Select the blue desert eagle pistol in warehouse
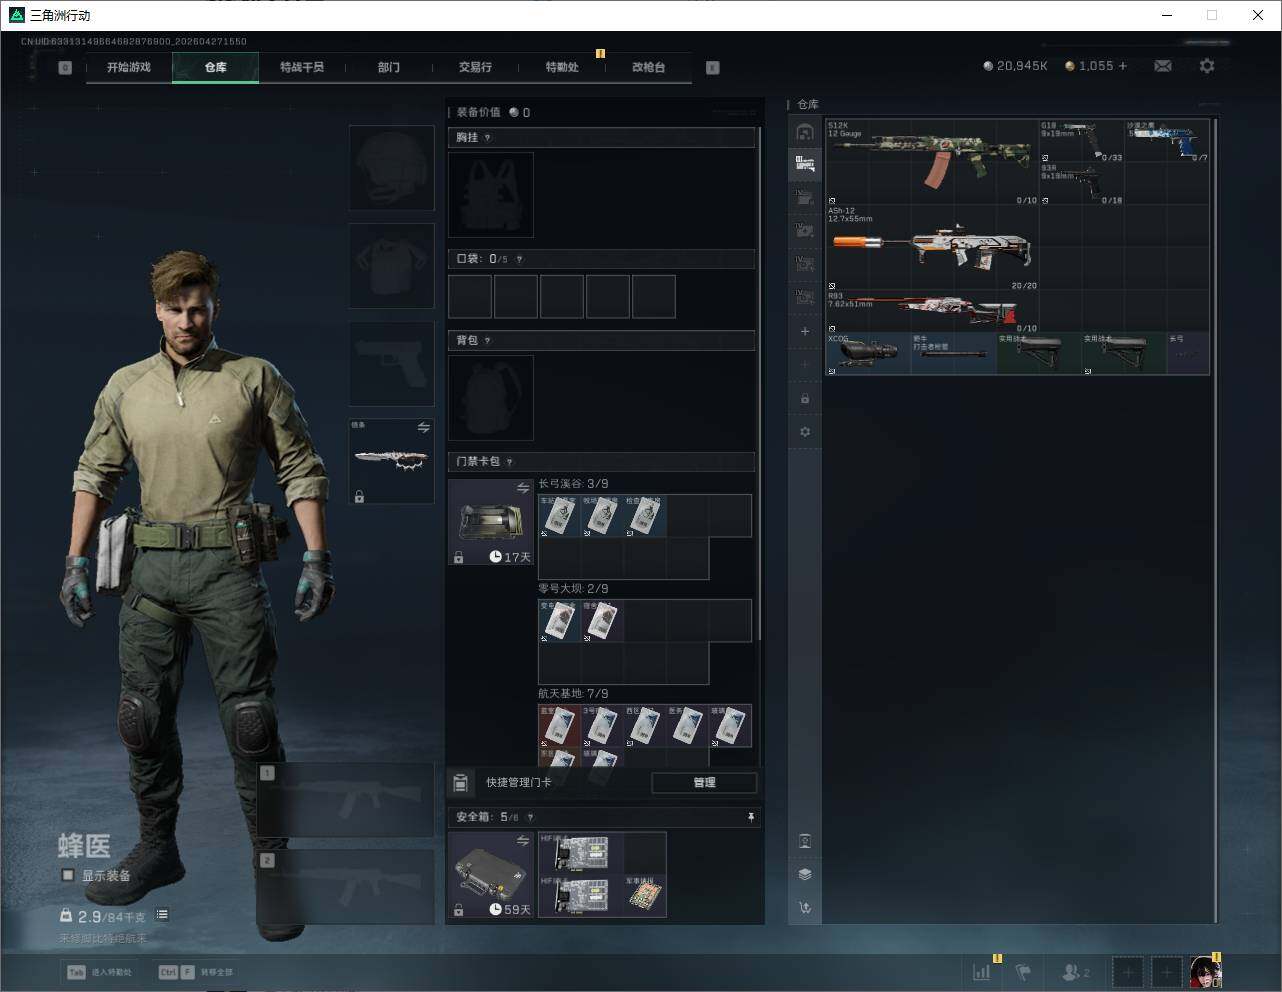Screen dimensions: 1282x992 pyautogui.click(x=1167, y=142)
